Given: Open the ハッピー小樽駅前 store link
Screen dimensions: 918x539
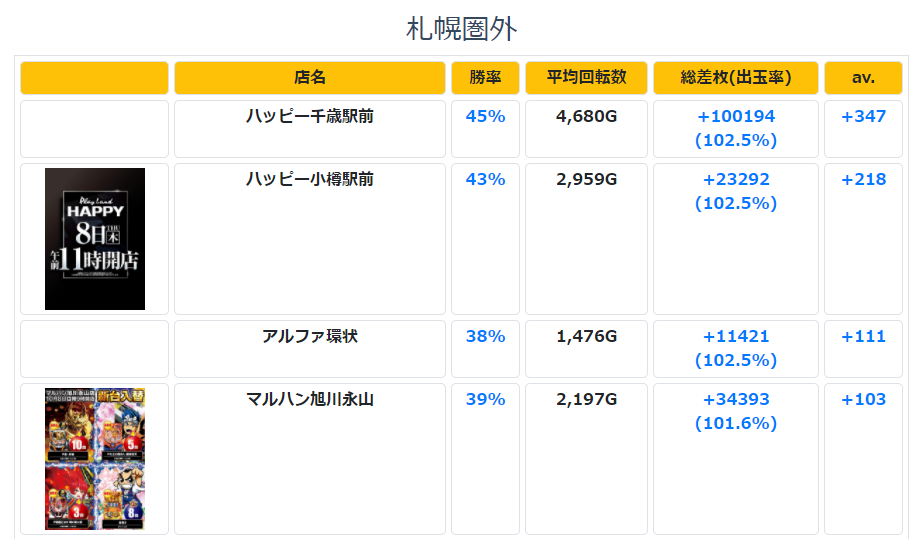Looking at the screenshot, I should 310,179.
